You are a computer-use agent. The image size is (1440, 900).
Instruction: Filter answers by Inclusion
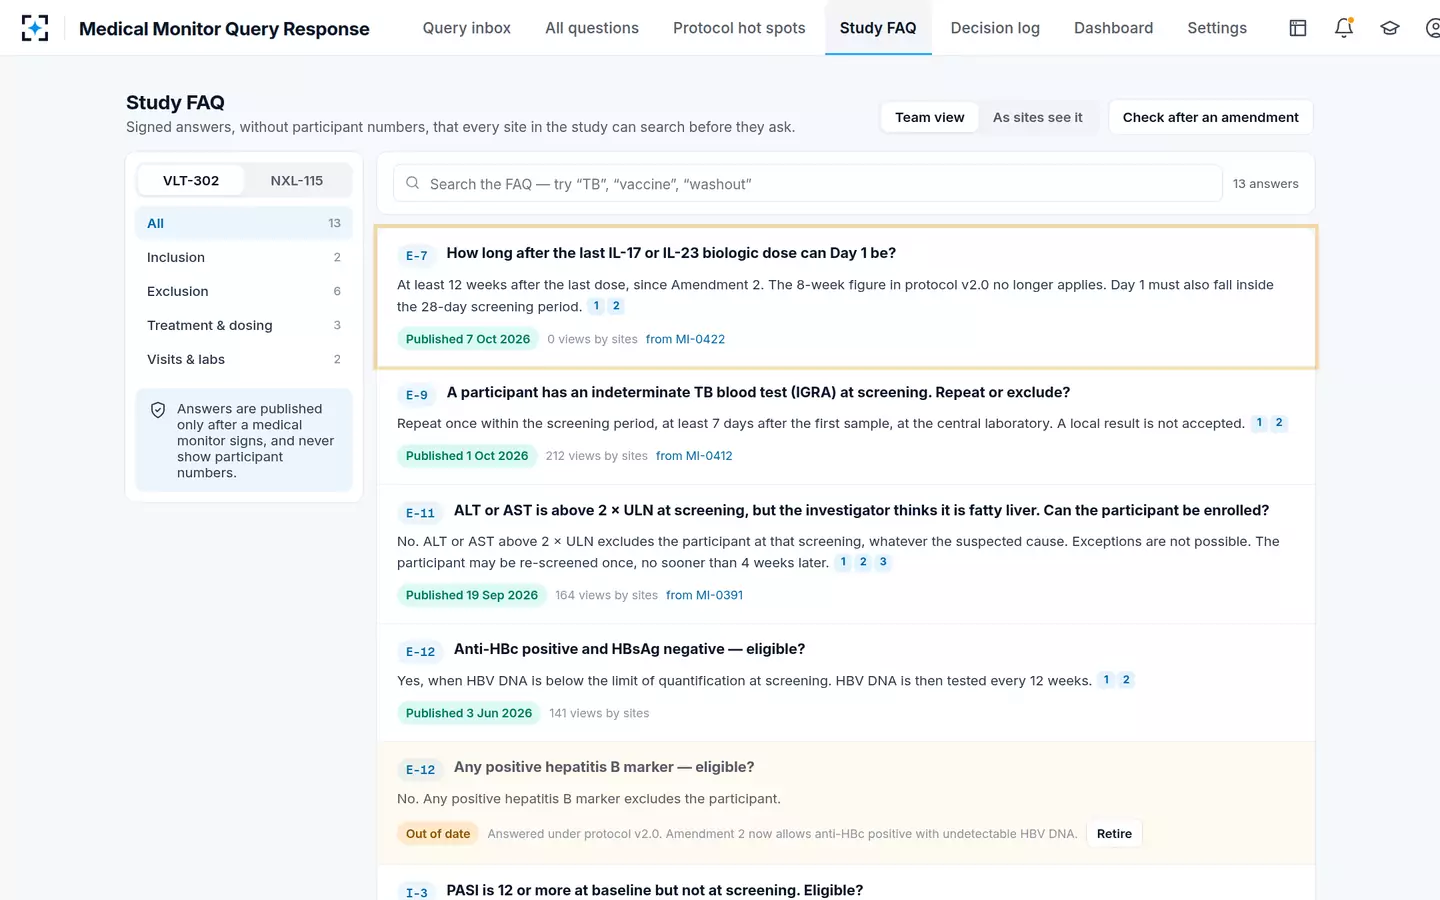click(244, 257)
